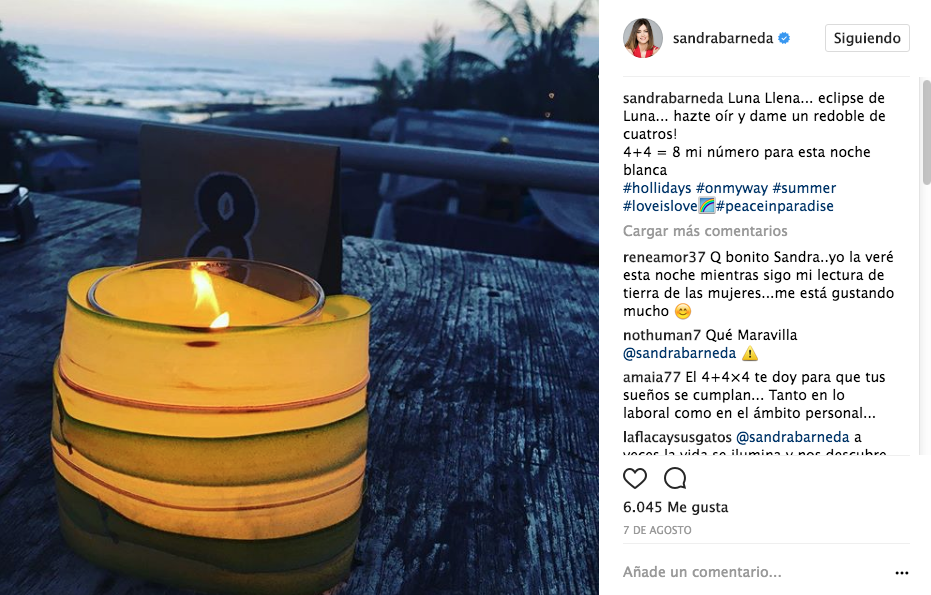
Task: Open nothuman7 commenter profile
Action: [662, 335]
